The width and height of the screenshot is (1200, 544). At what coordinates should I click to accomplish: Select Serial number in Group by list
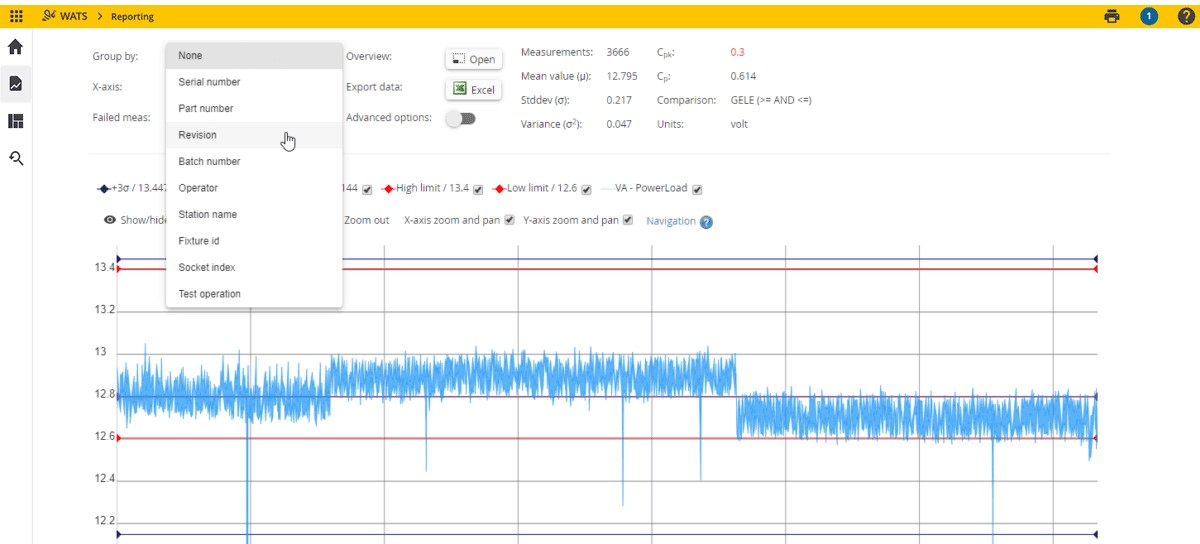254,82
